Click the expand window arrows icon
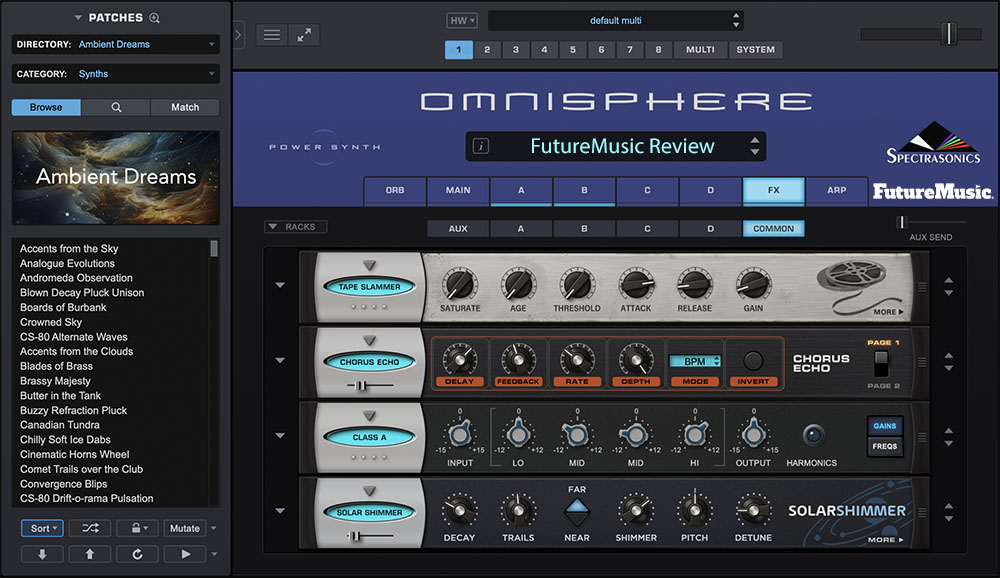The image size is (1000, 578). tap(304, 35)
